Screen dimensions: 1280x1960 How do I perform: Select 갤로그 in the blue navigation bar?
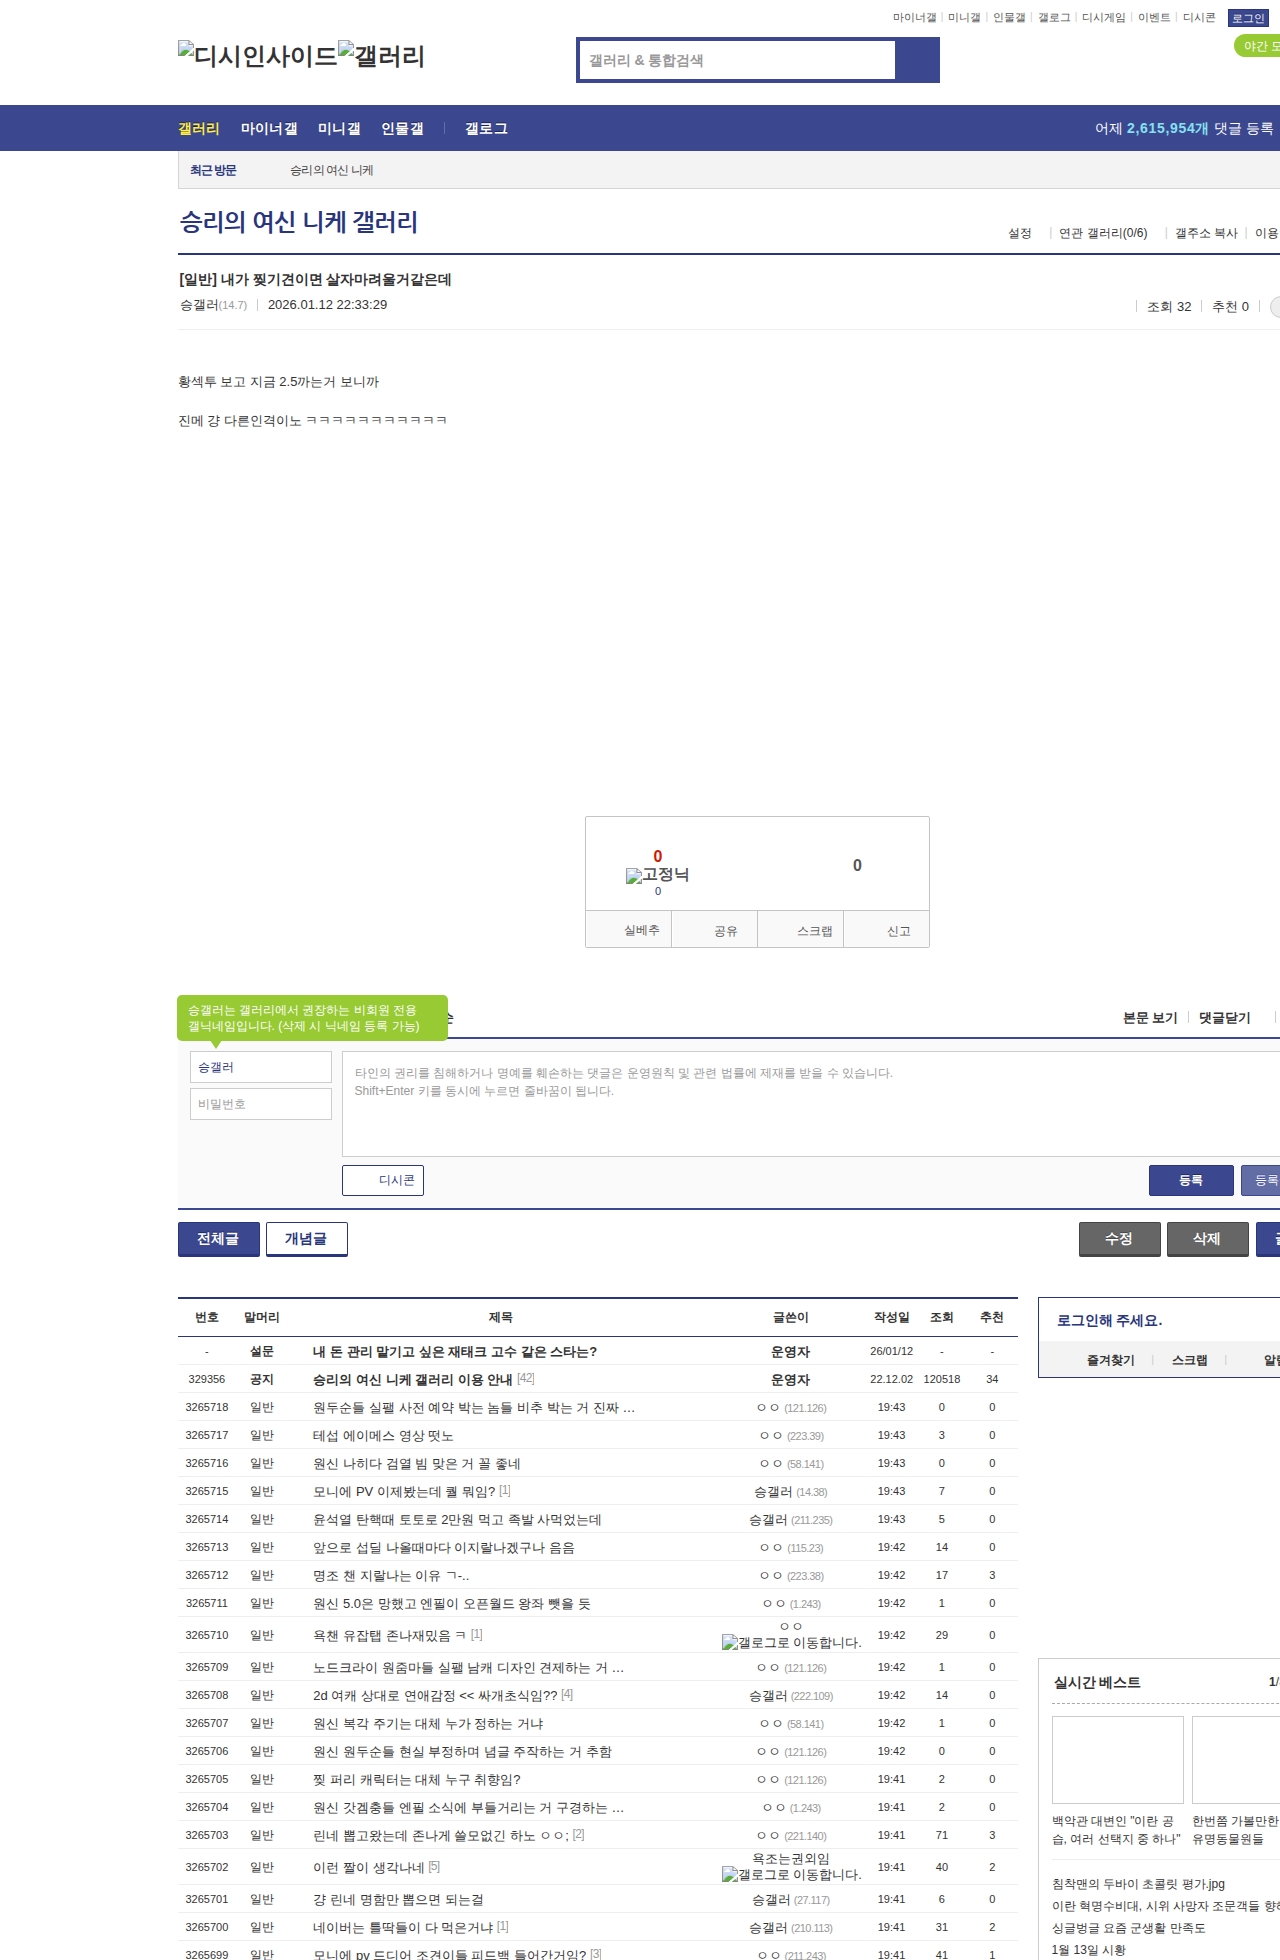pos(486,129)
